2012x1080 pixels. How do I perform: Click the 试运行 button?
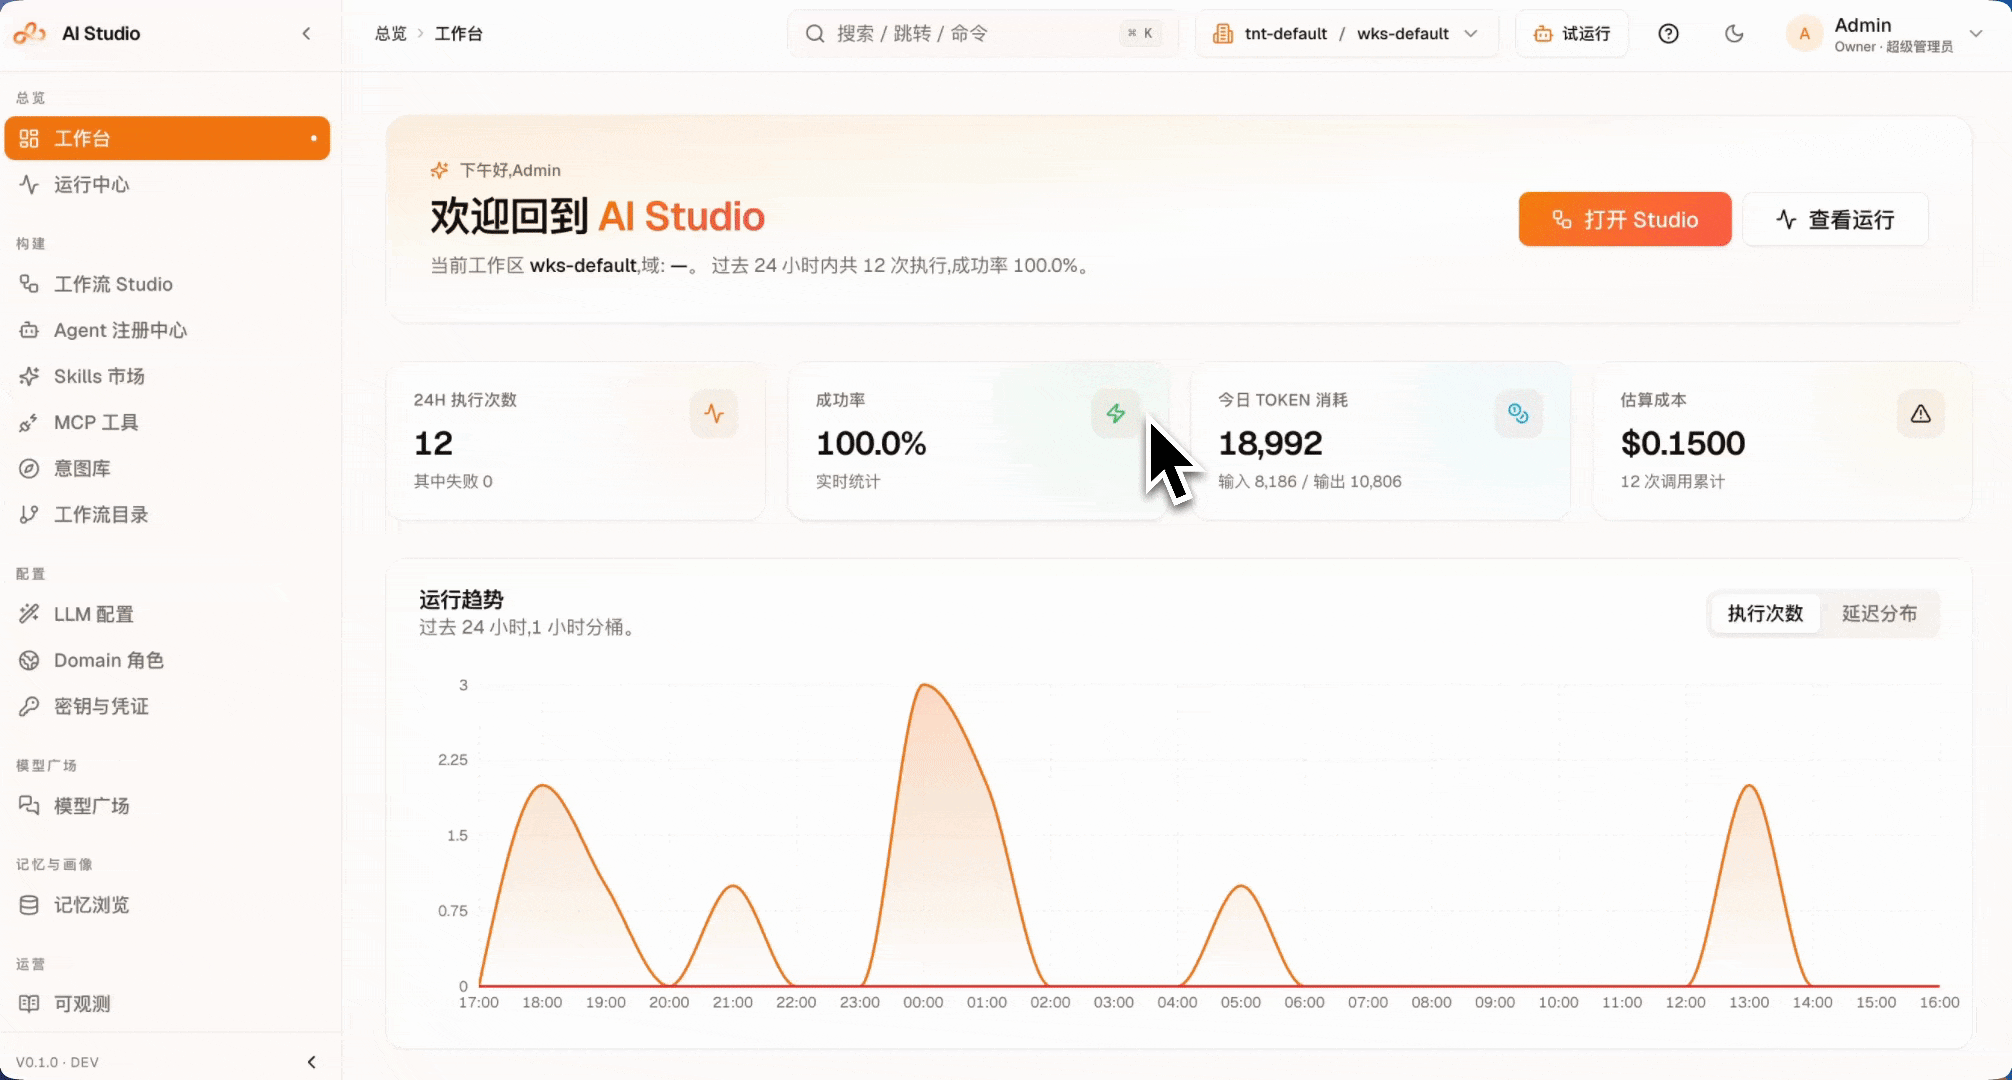coord(1573,33)
